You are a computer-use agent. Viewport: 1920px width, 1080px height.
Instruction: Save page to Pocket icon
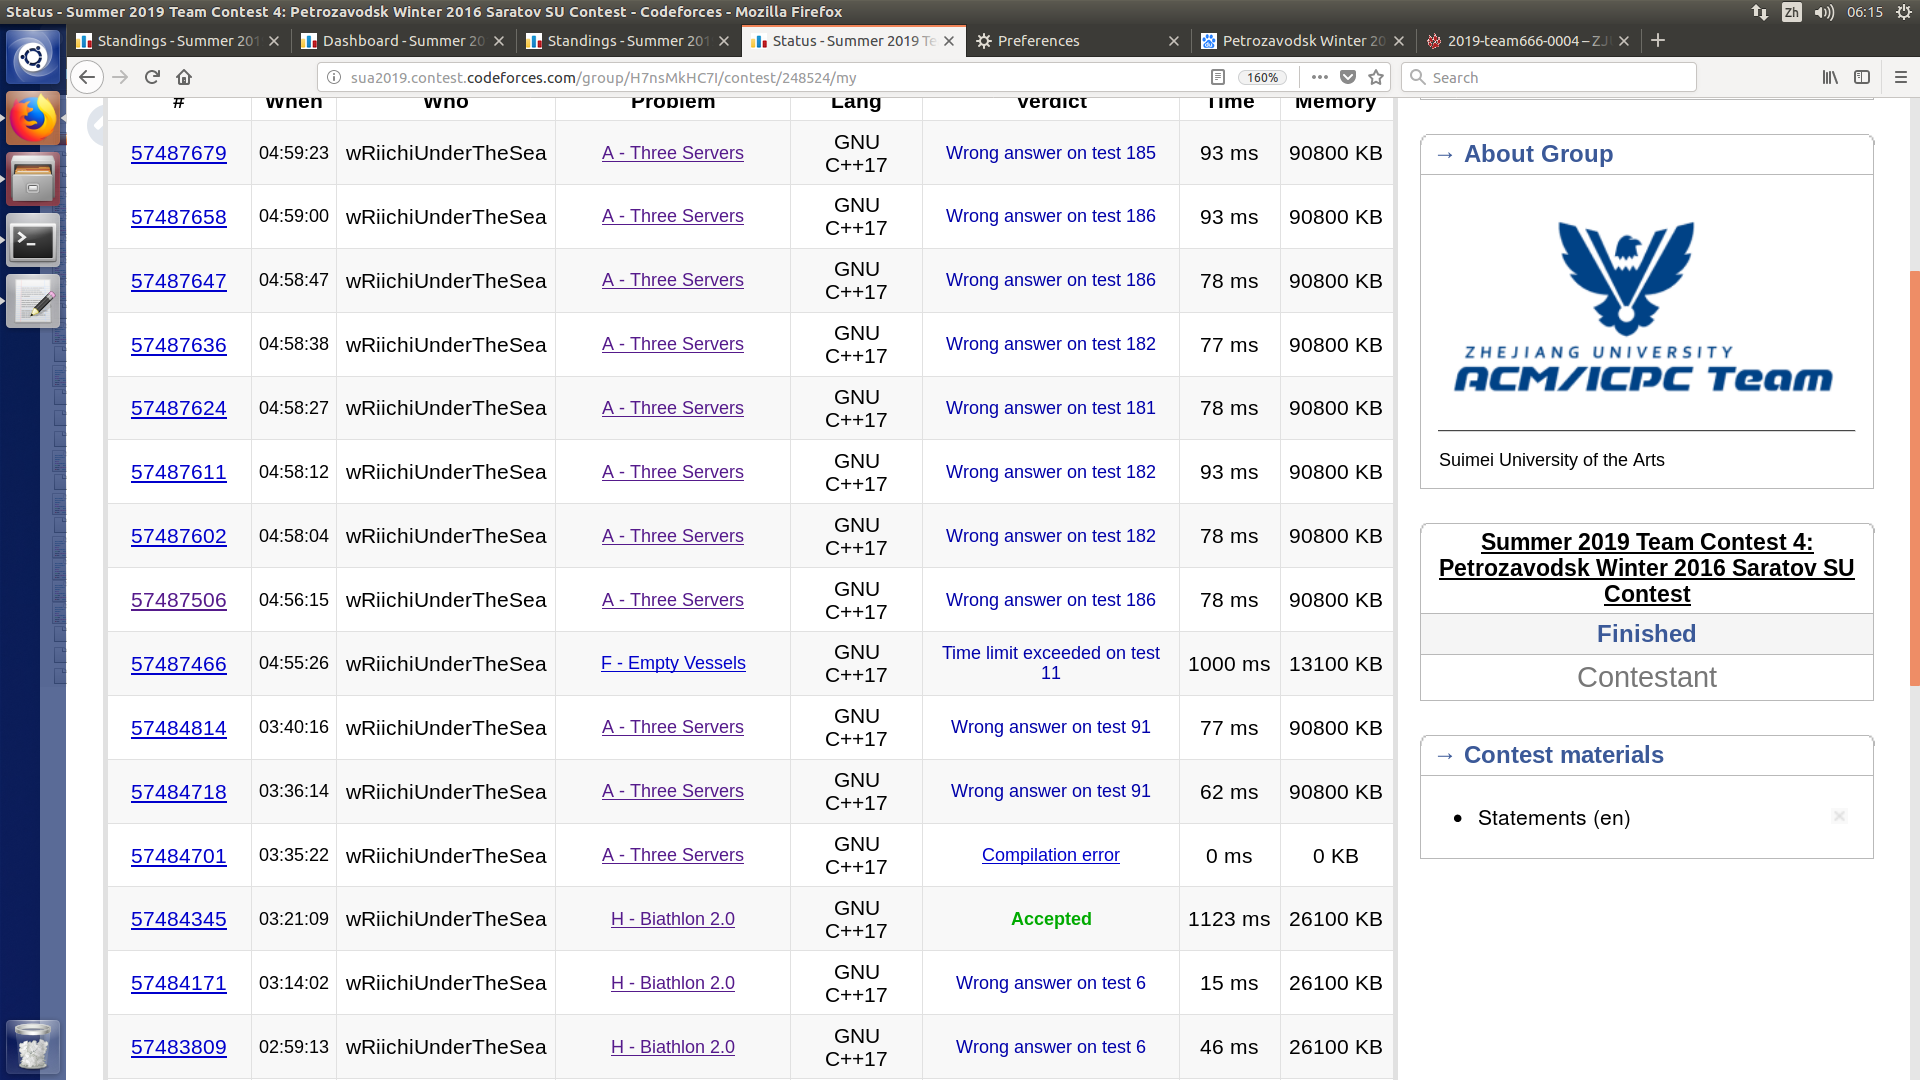click(x=1348, y=77)
